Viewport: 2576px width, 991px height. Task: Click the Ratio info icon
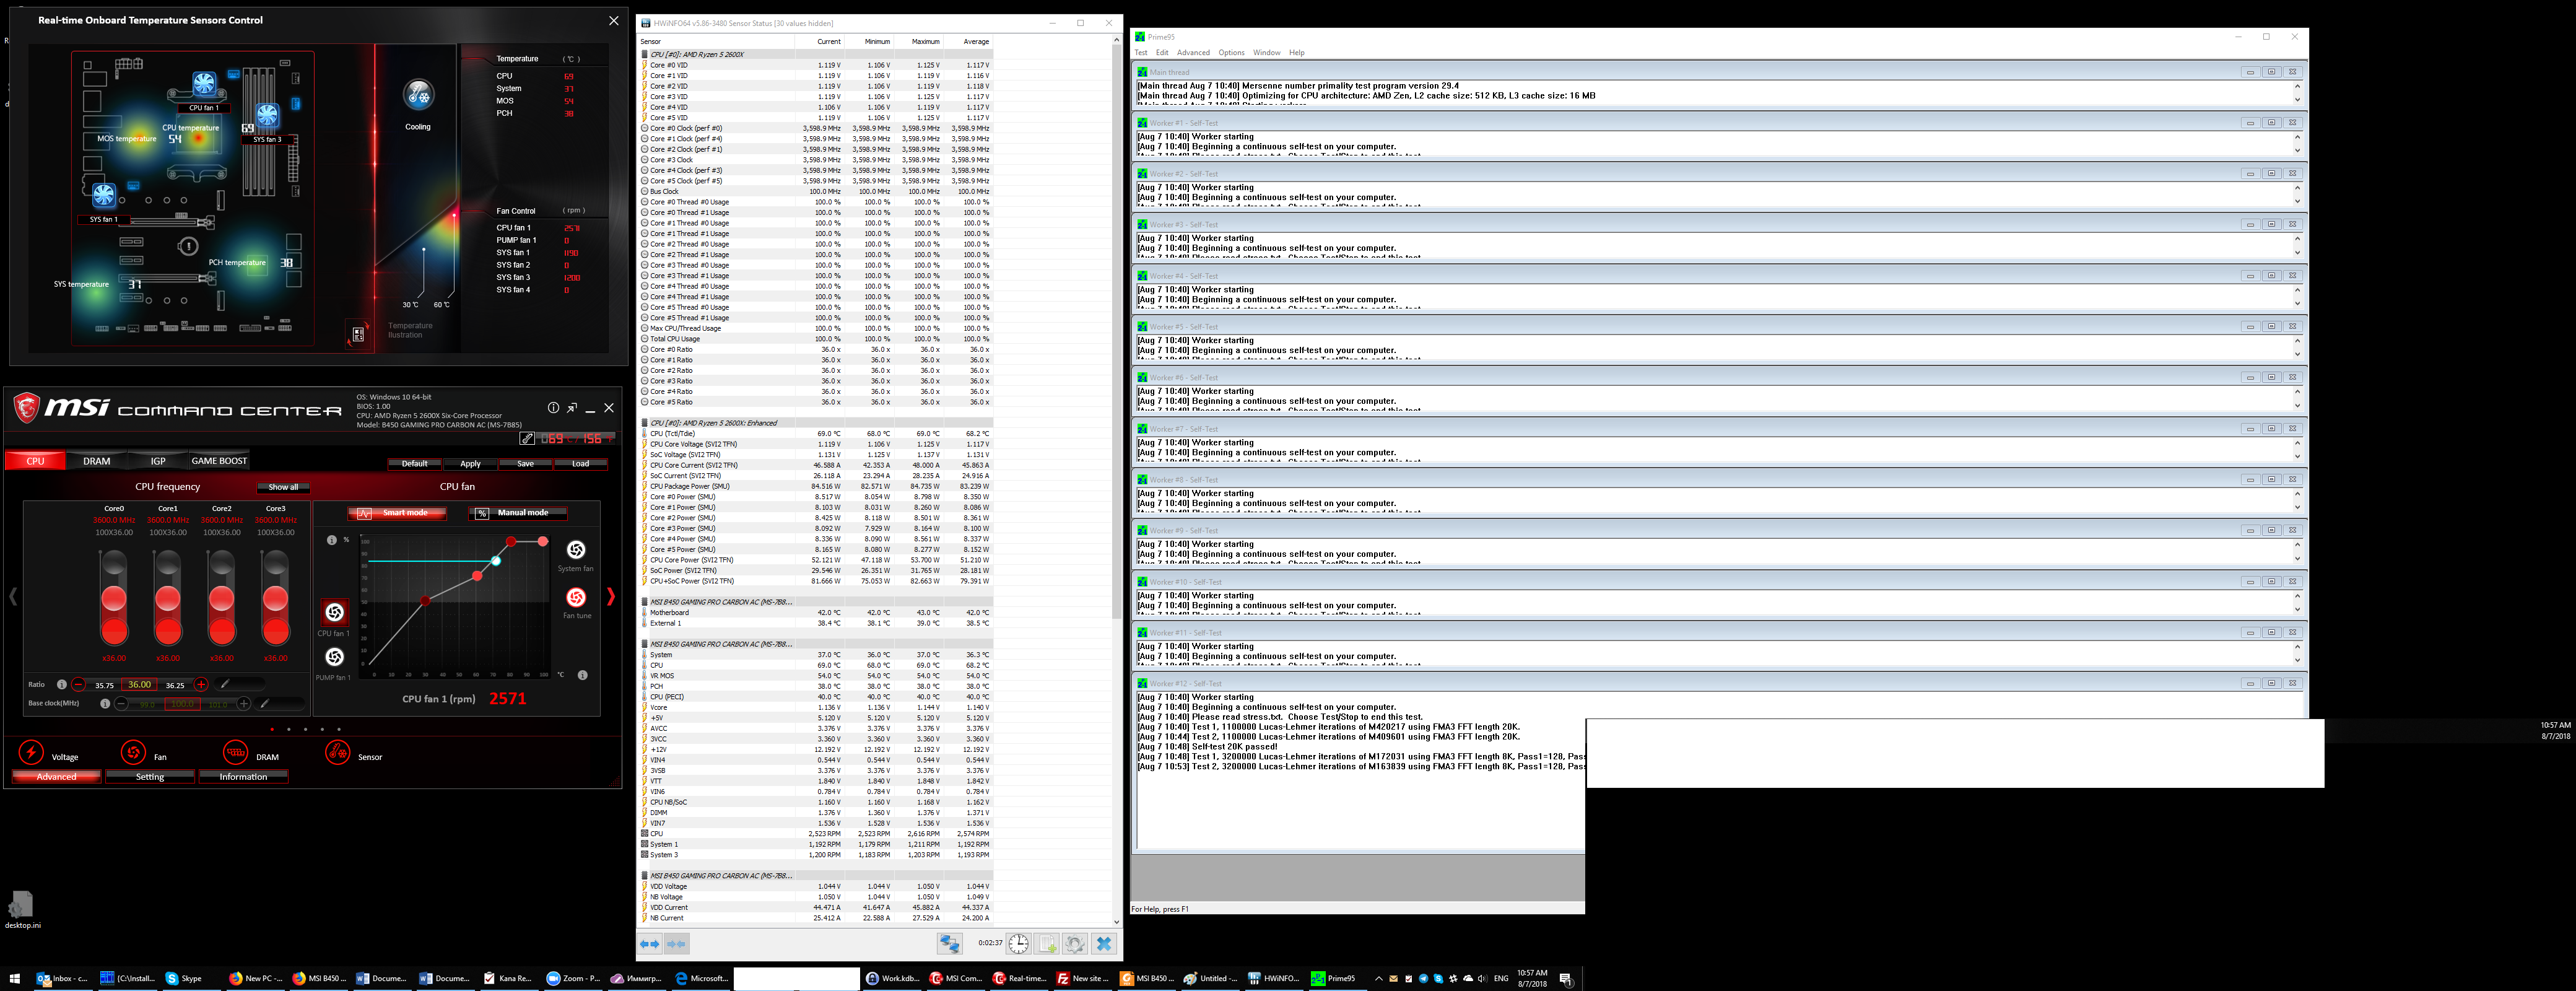(62, 684)
